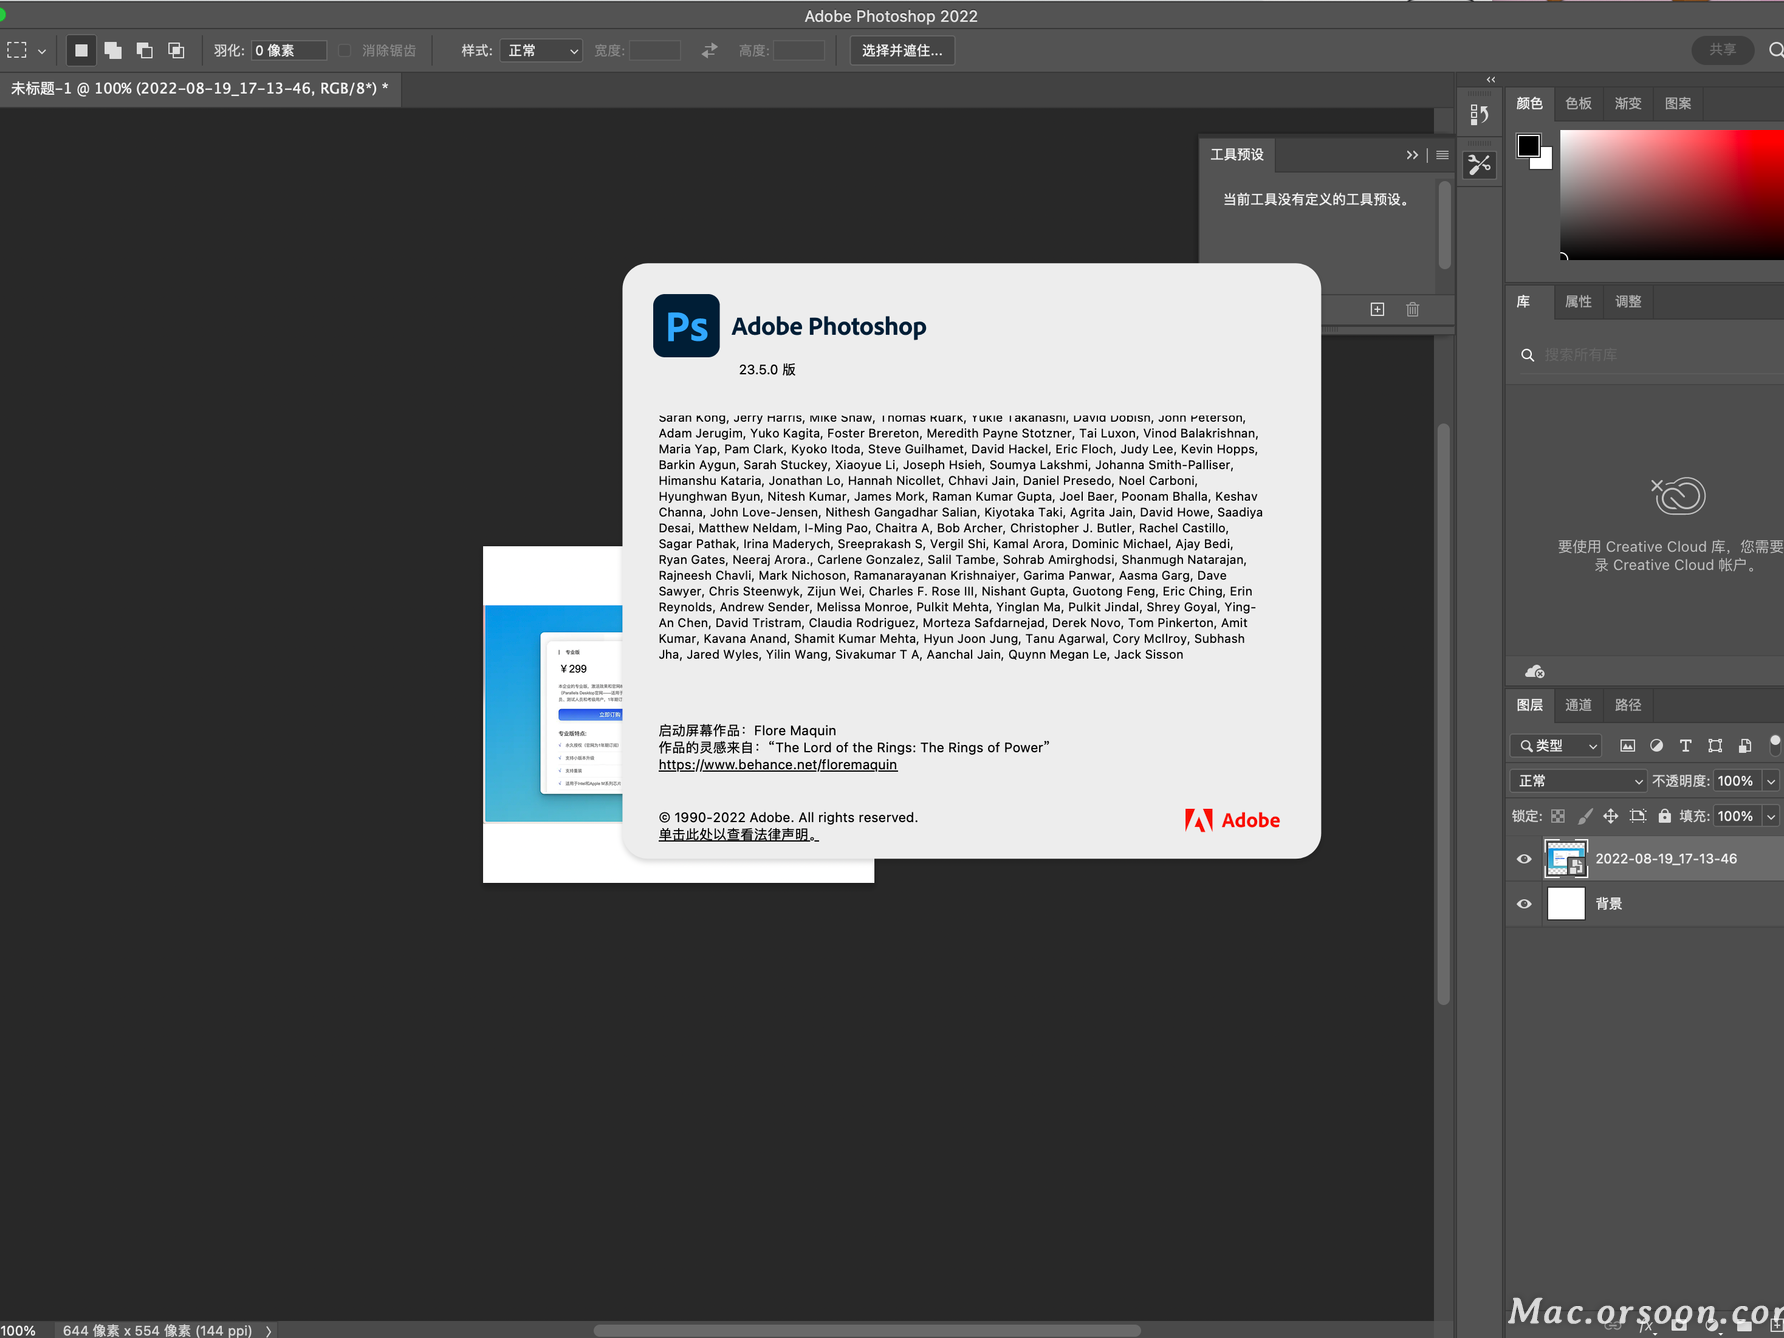The image size is (1784, 1338).
Task: Open the blend mode dropdown showing 正常
Action: tap(1578, 781)
